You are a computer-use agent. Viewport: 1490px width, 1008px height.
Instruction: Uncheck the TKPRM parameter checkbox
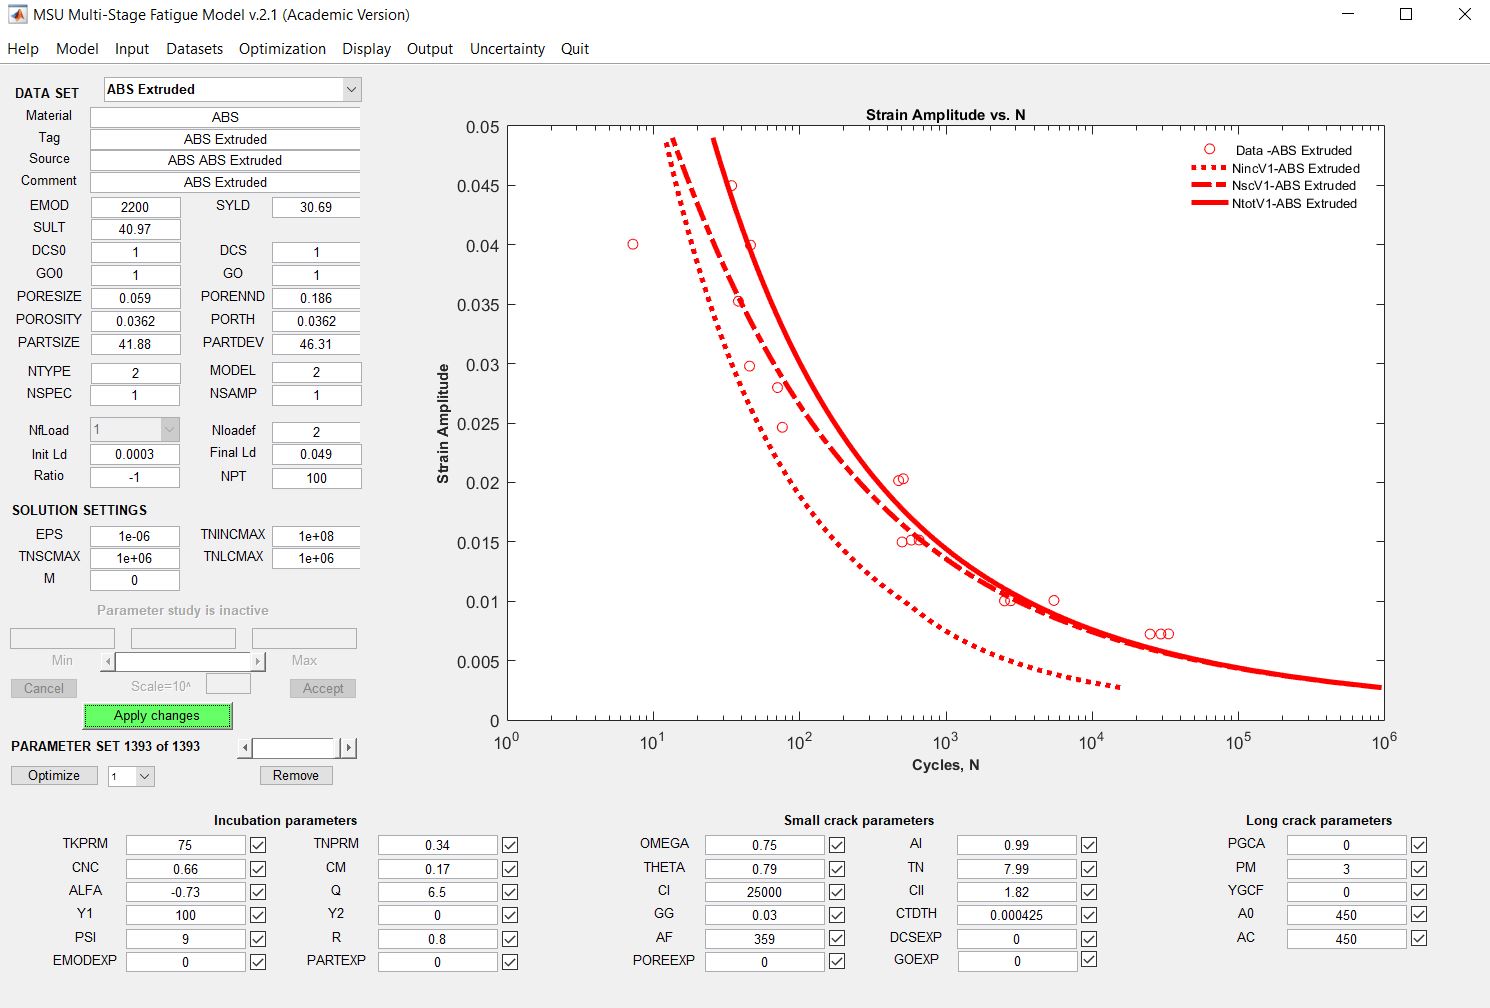[x=258, y=845]
